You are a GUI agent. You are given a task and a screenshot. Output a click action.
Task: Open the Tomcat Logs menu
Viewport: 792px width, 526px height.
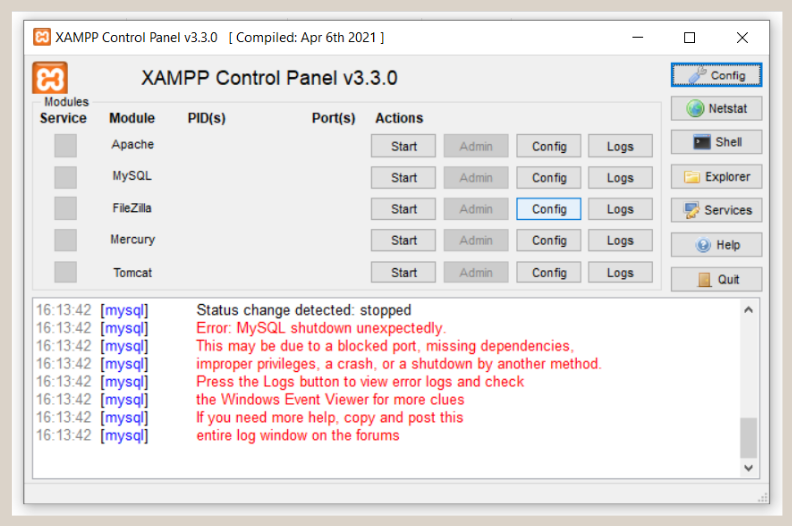point(620,272)
